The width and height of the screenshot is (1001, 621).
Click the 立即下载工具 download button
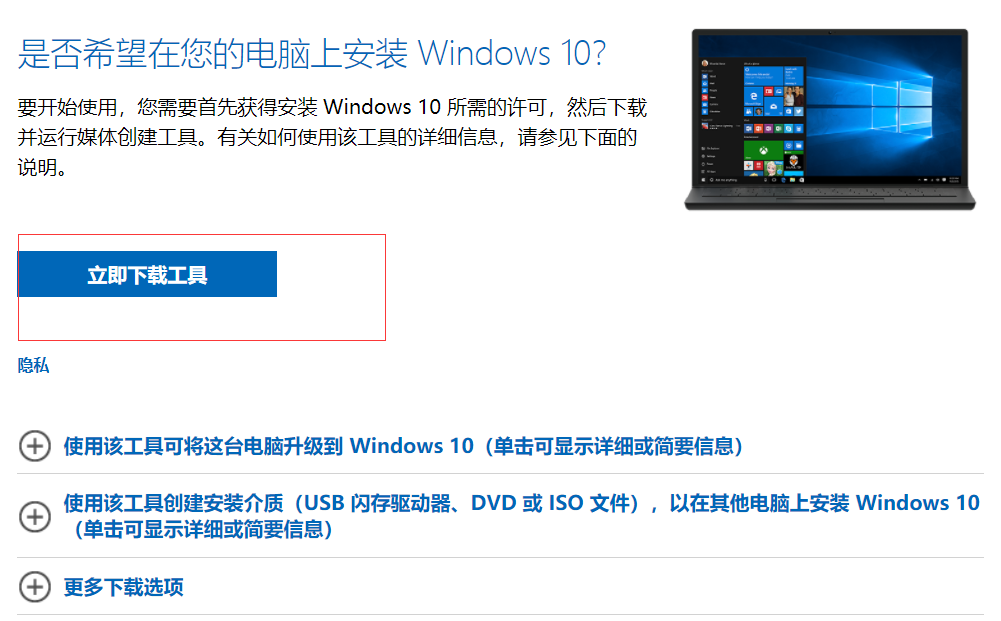[x=147, y=274]
